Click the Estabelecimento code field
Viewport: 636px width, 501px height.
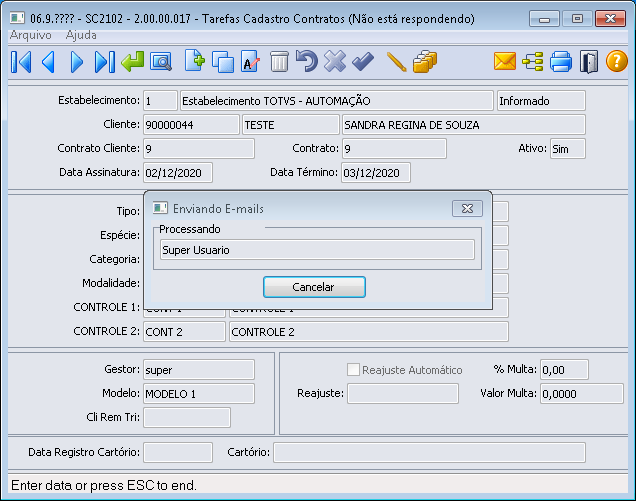[160, 101]
